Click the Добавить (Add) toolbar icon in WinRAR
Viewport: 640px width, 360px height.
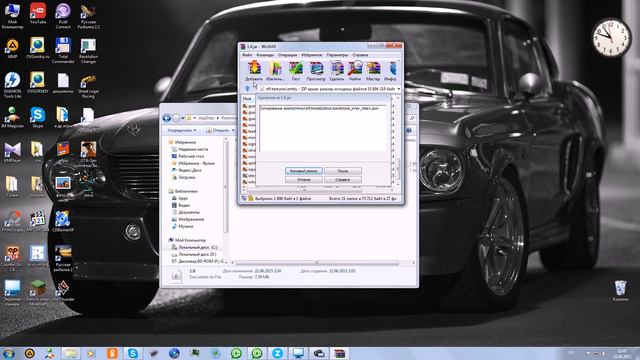pos(254,71)
